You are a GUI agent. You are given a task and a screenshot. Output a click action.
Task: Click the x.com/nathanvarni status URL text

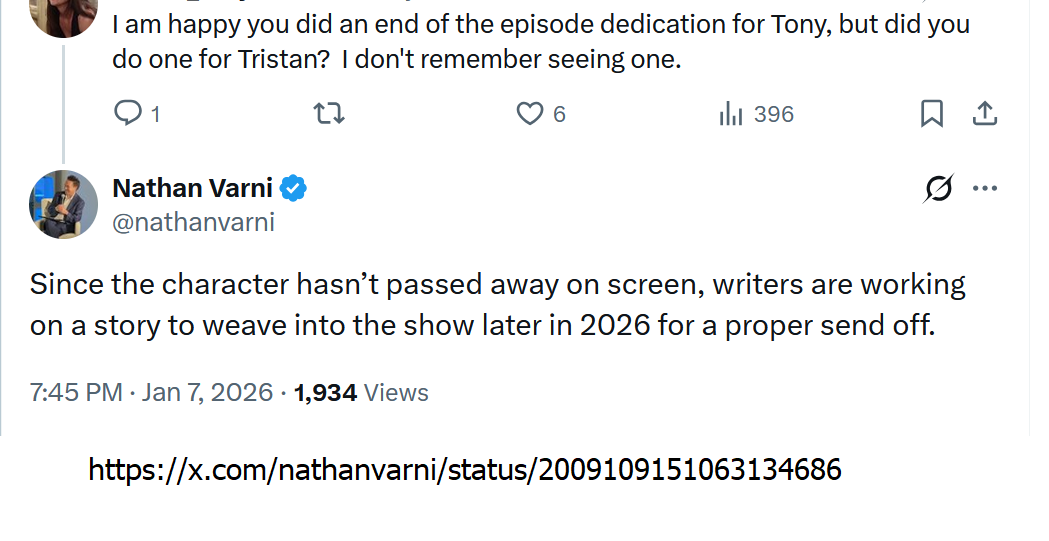[x=465, y=469]
